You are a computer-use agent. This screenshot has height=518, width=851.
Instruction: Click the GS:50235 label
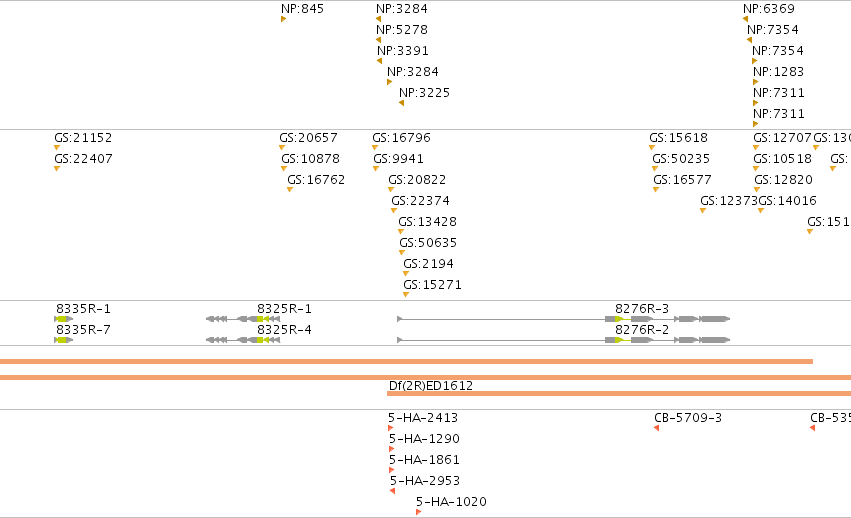[681, 159]
